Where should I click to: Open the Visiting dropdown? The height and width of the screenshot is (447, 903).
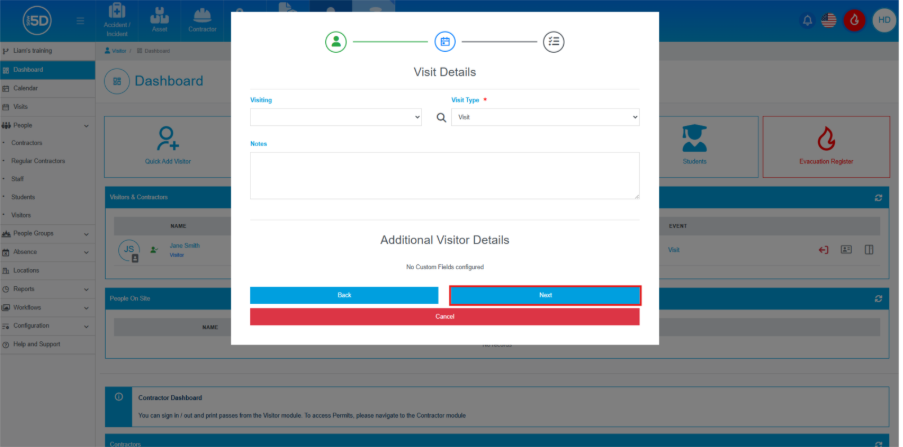click(x=336, y=118)
